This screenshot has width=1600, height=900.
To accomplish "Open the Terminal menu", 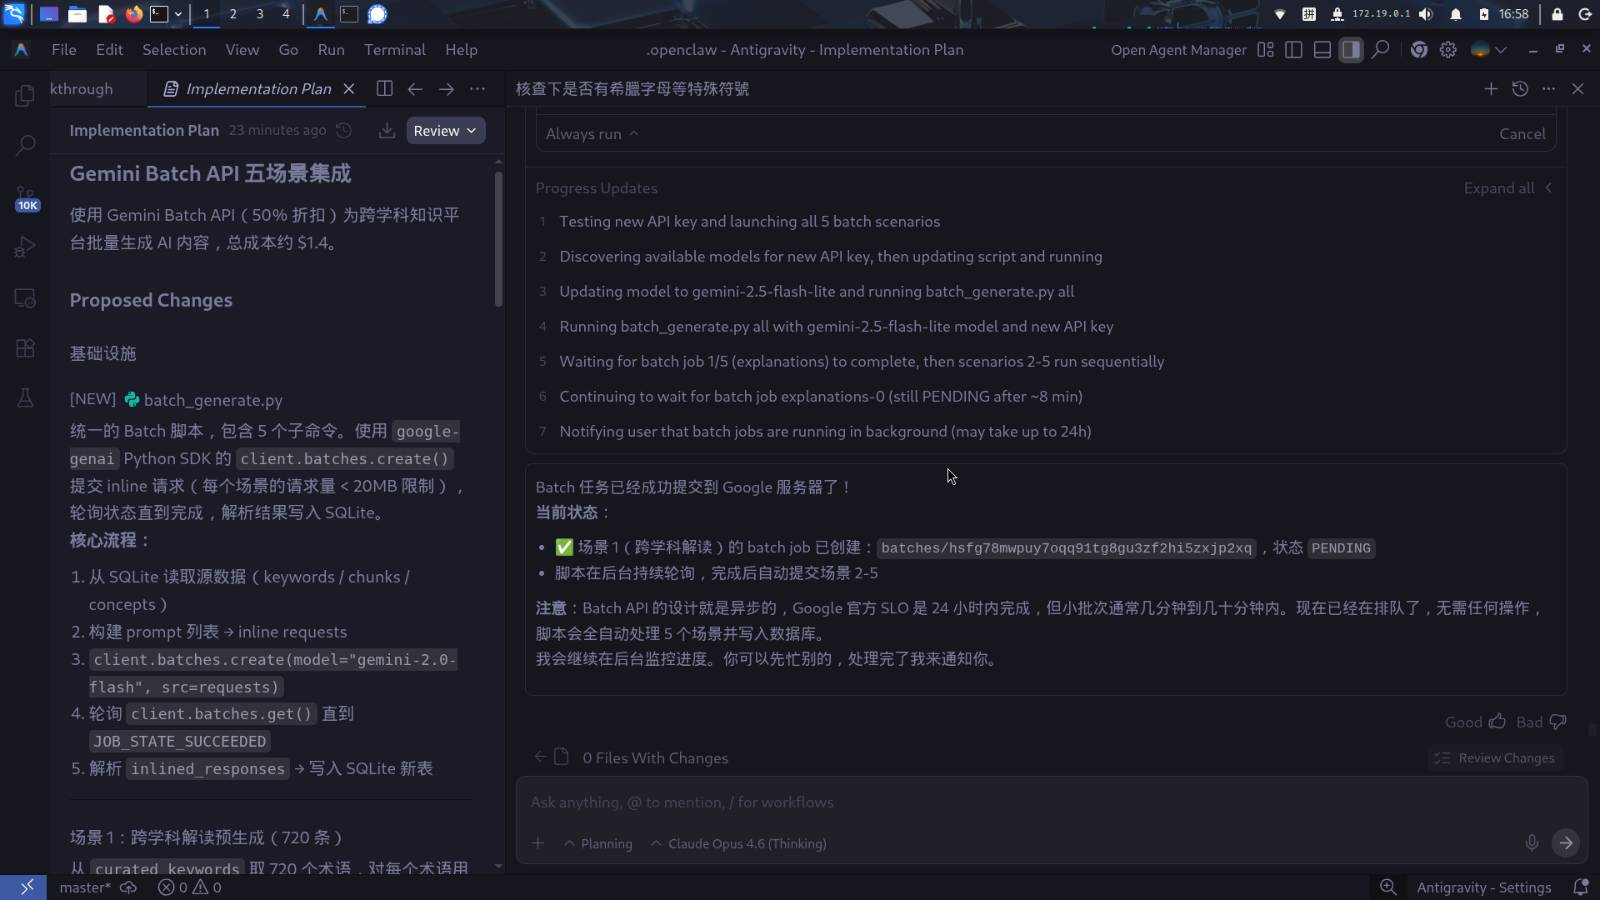I will (x=394, y=50).
